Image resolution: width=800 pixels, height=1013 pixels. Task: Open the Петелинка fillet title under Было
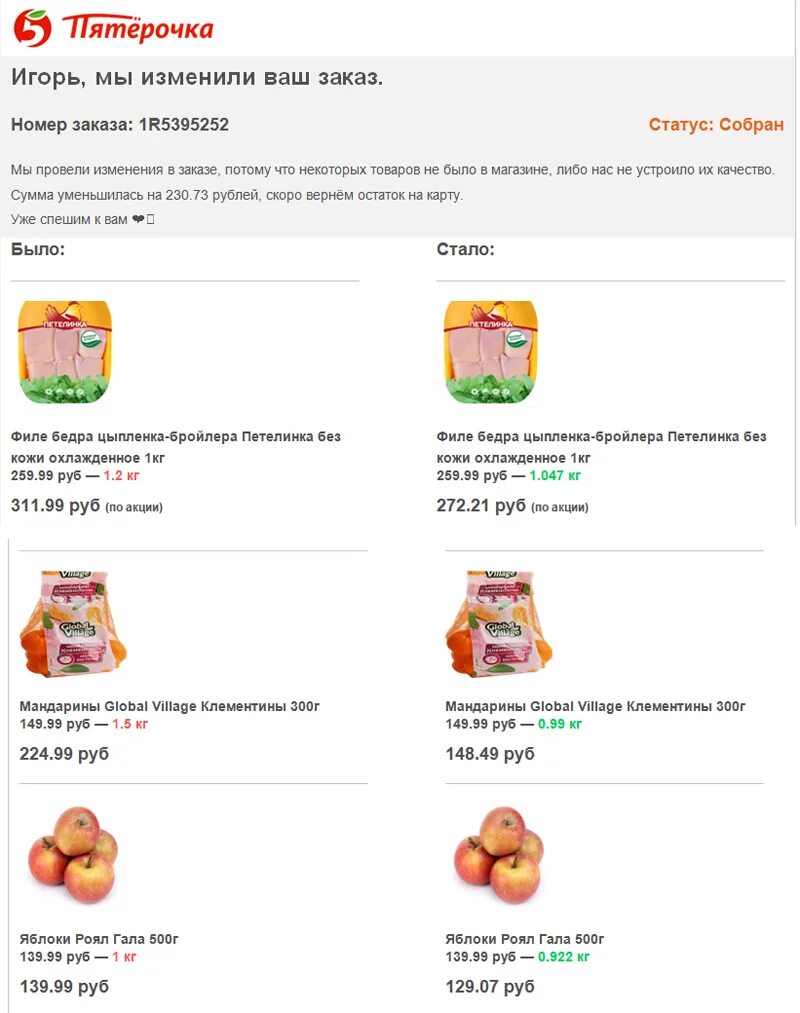(x=176, y=447)
